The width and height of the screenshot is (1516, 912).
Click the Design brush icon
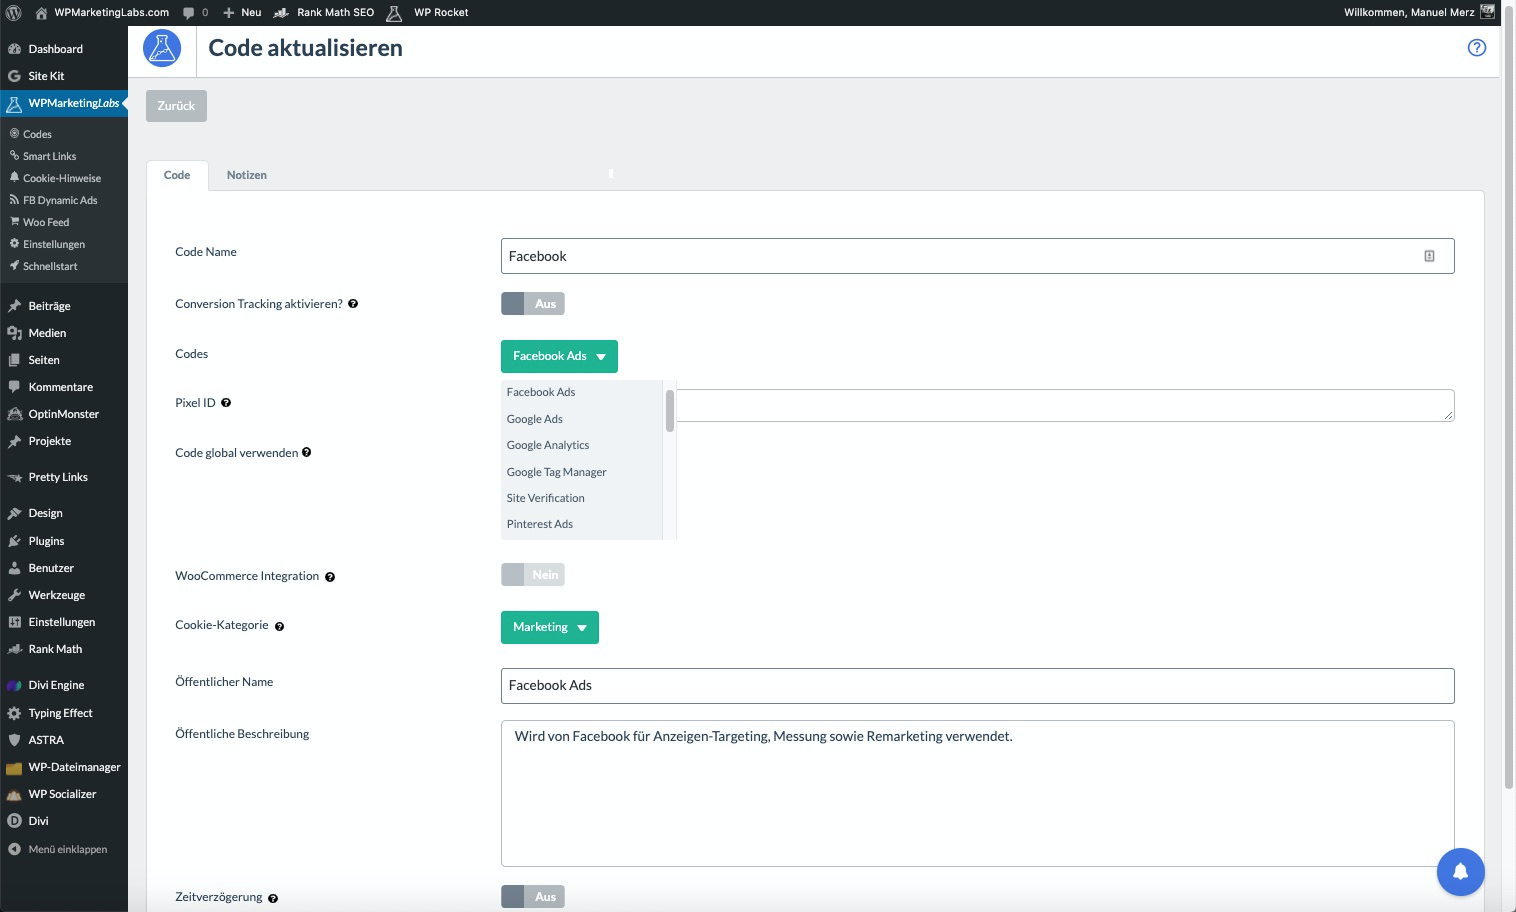(x=14, y=514)
